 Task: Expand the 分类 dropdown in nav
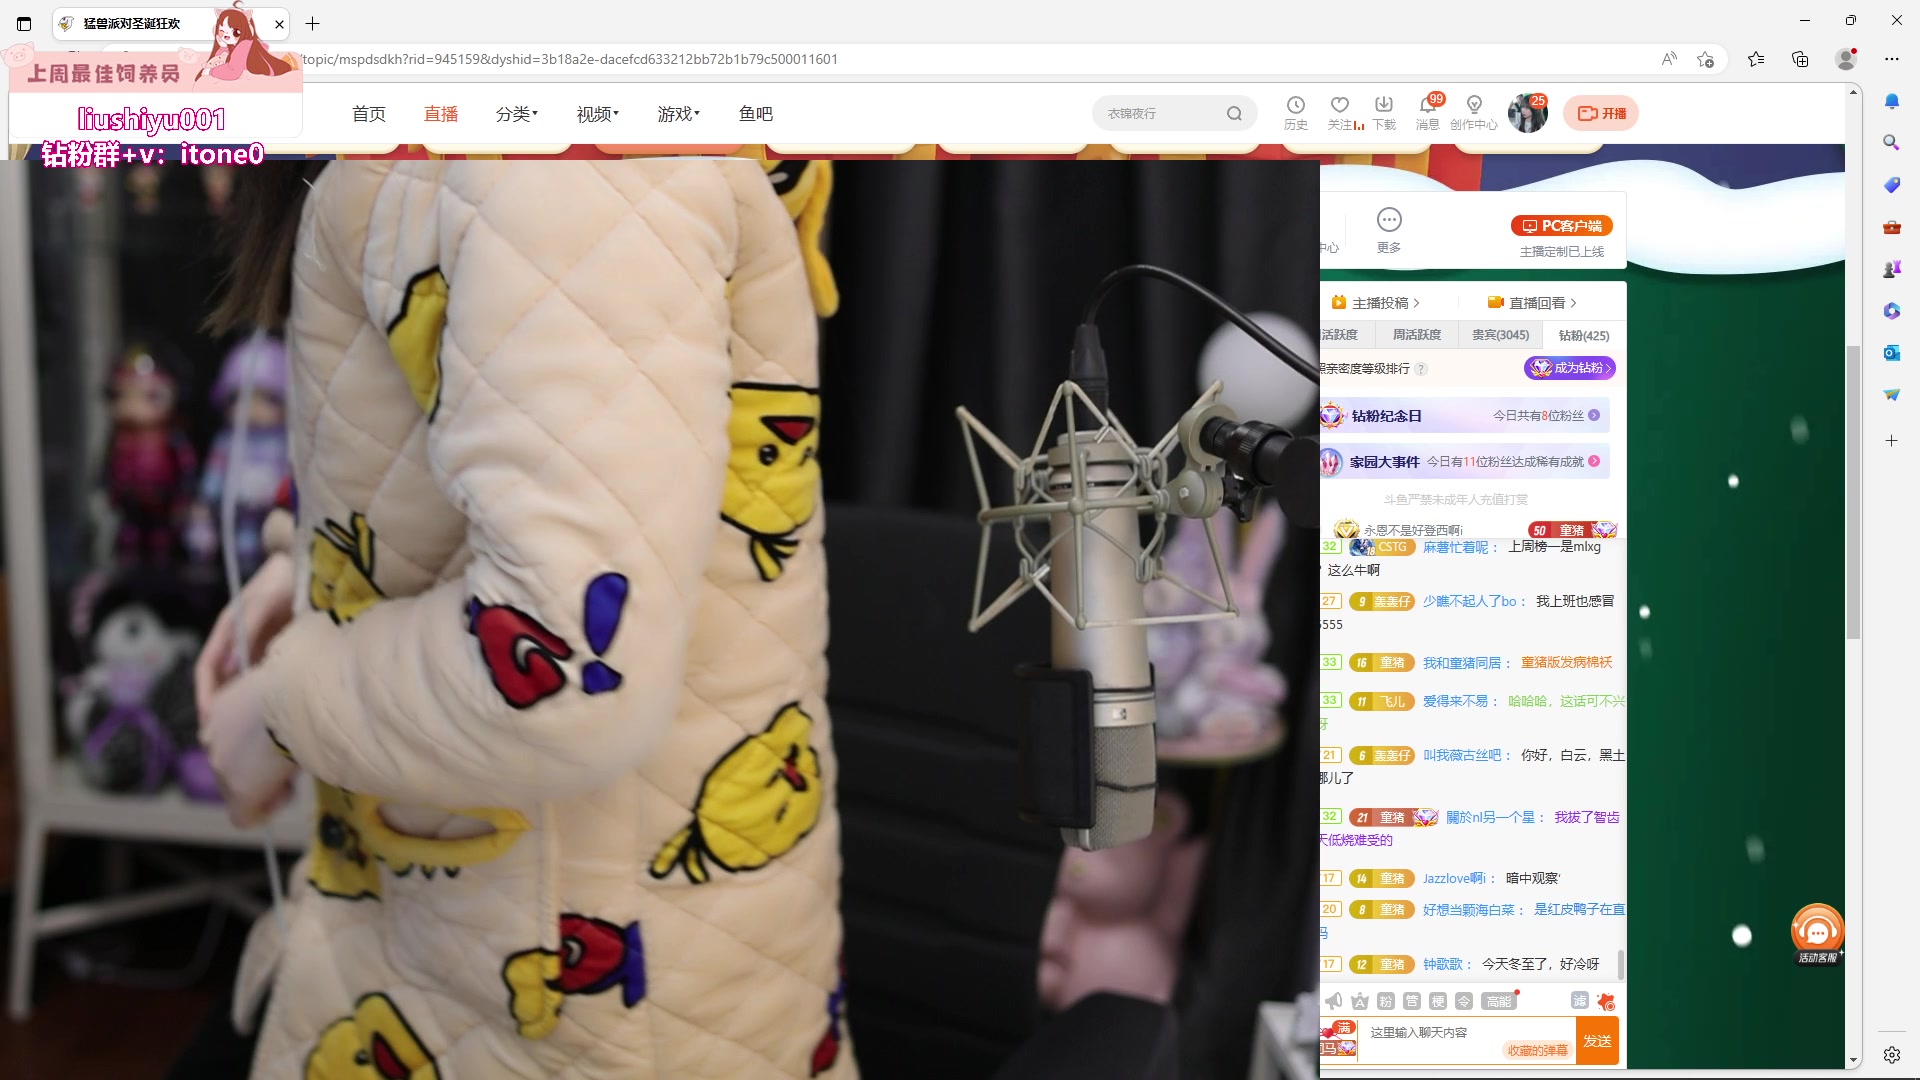516,114
